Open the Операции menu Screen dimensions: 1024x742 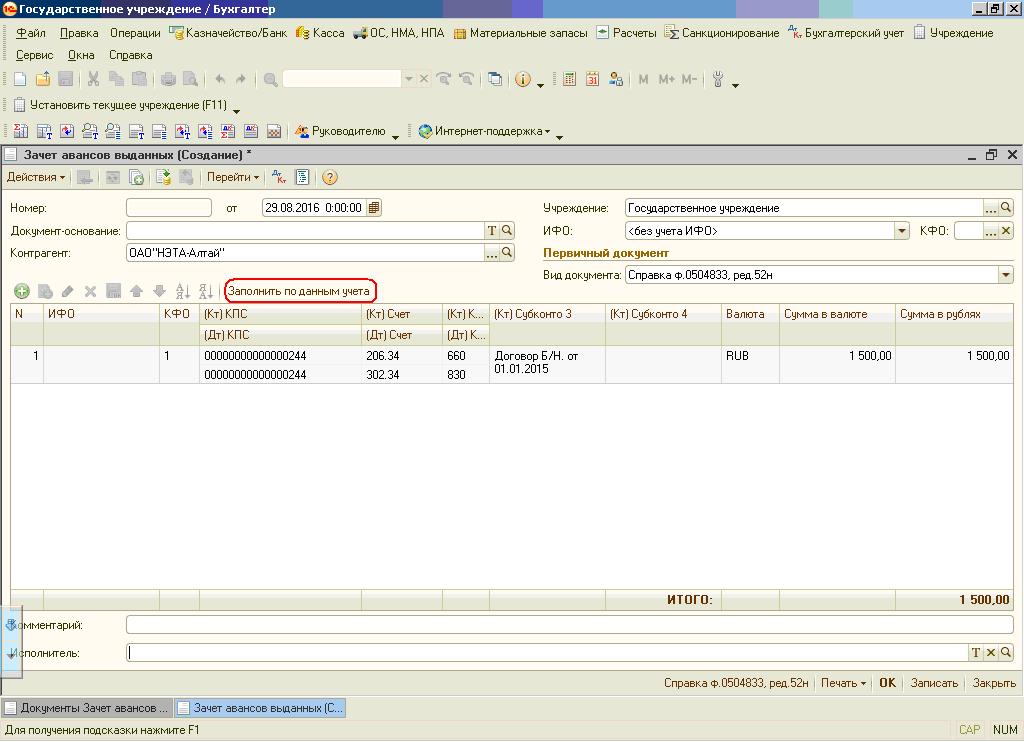[134, 33]
